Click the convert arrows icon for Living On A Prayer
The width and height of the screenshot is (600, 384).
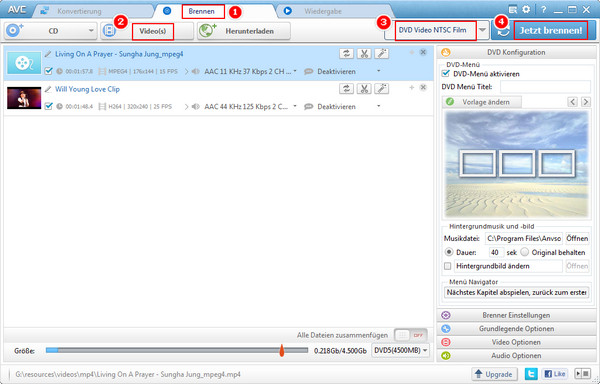tap(346, 54)
